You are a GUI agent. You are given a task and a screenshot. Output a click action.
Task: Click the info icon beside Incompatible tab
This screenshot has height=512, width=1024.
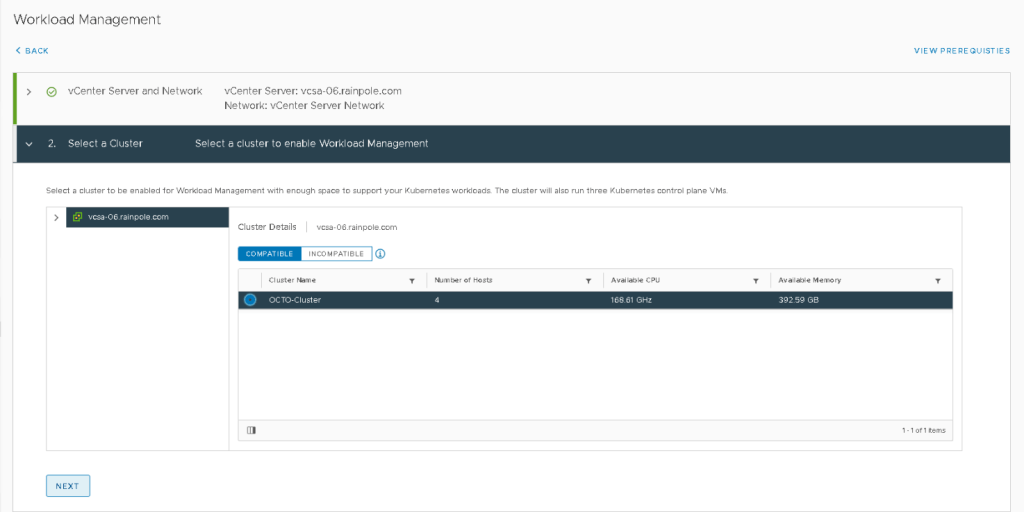[x=380, y=254]
